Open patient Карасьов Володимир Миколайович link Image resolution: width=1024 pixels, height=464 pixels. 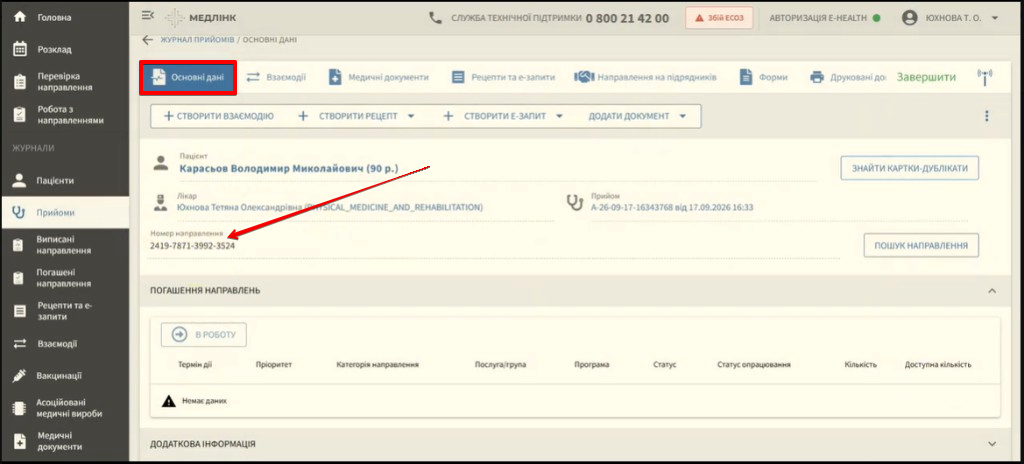(x=288, y=168)
